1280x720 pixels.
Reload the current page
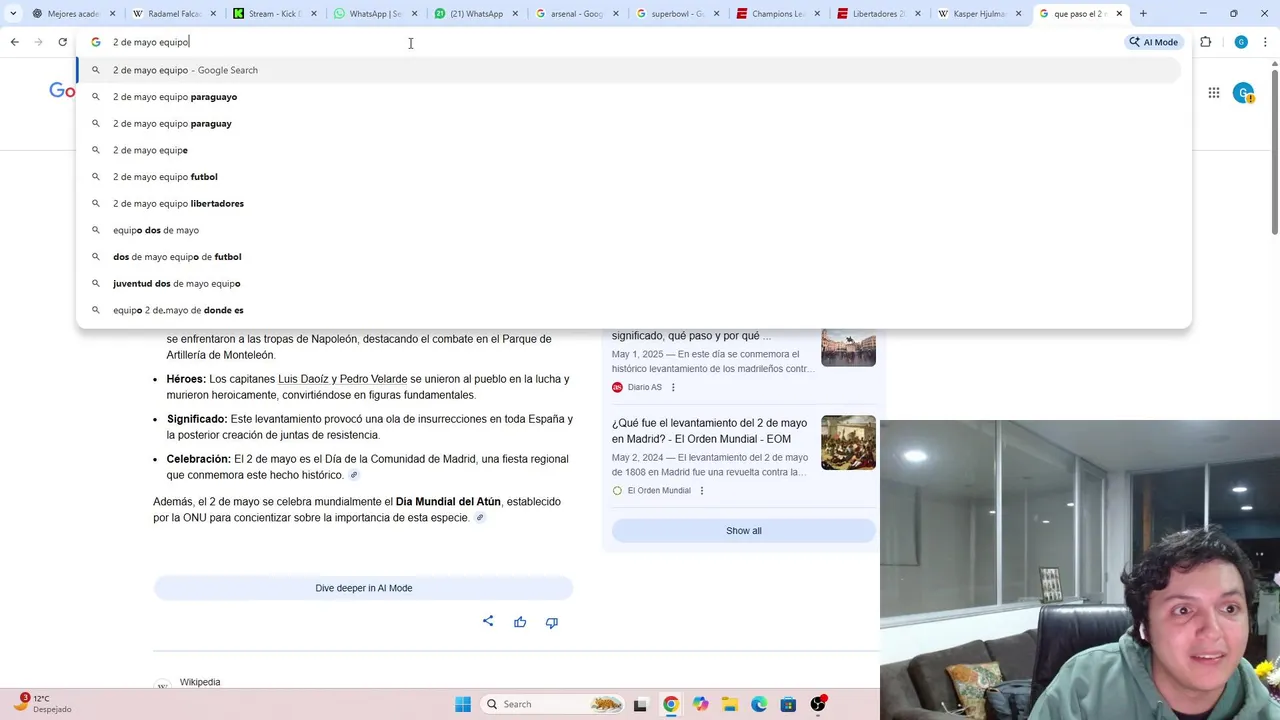62,42
